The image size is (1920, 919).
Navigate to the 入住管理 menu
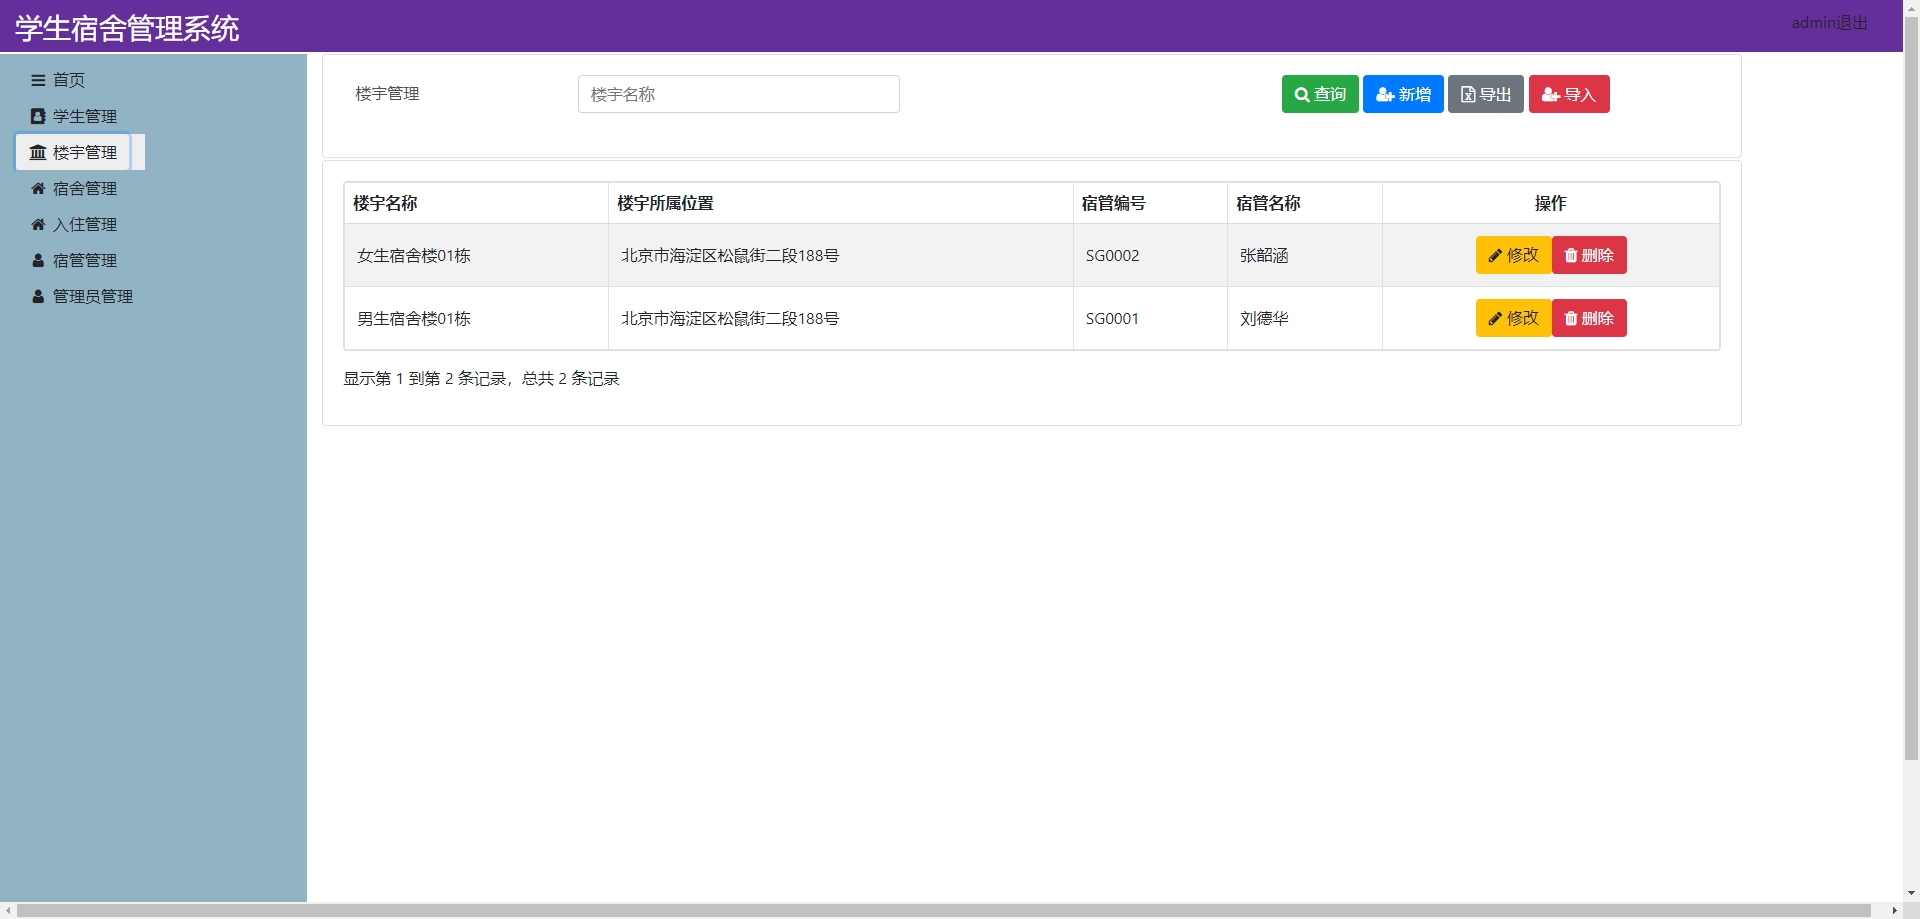85,224
